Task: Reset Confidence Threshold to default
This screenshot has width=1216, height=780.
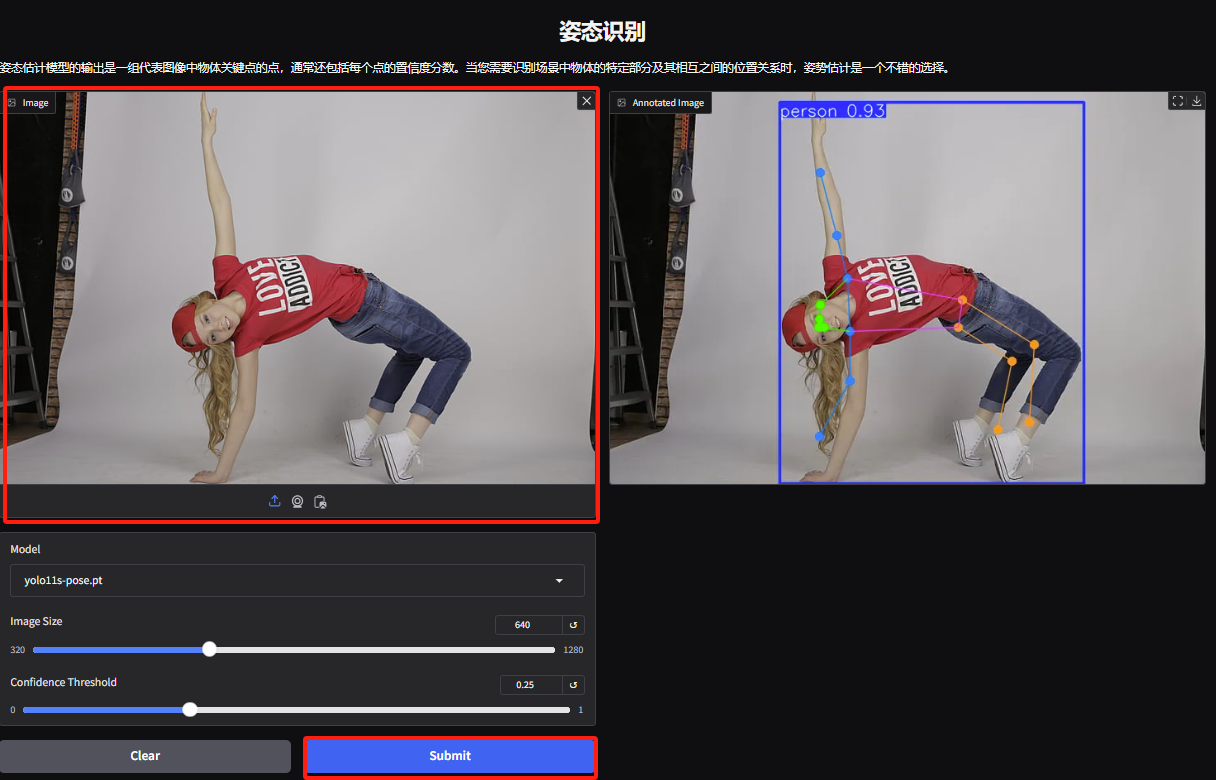Action: [573, 685]
